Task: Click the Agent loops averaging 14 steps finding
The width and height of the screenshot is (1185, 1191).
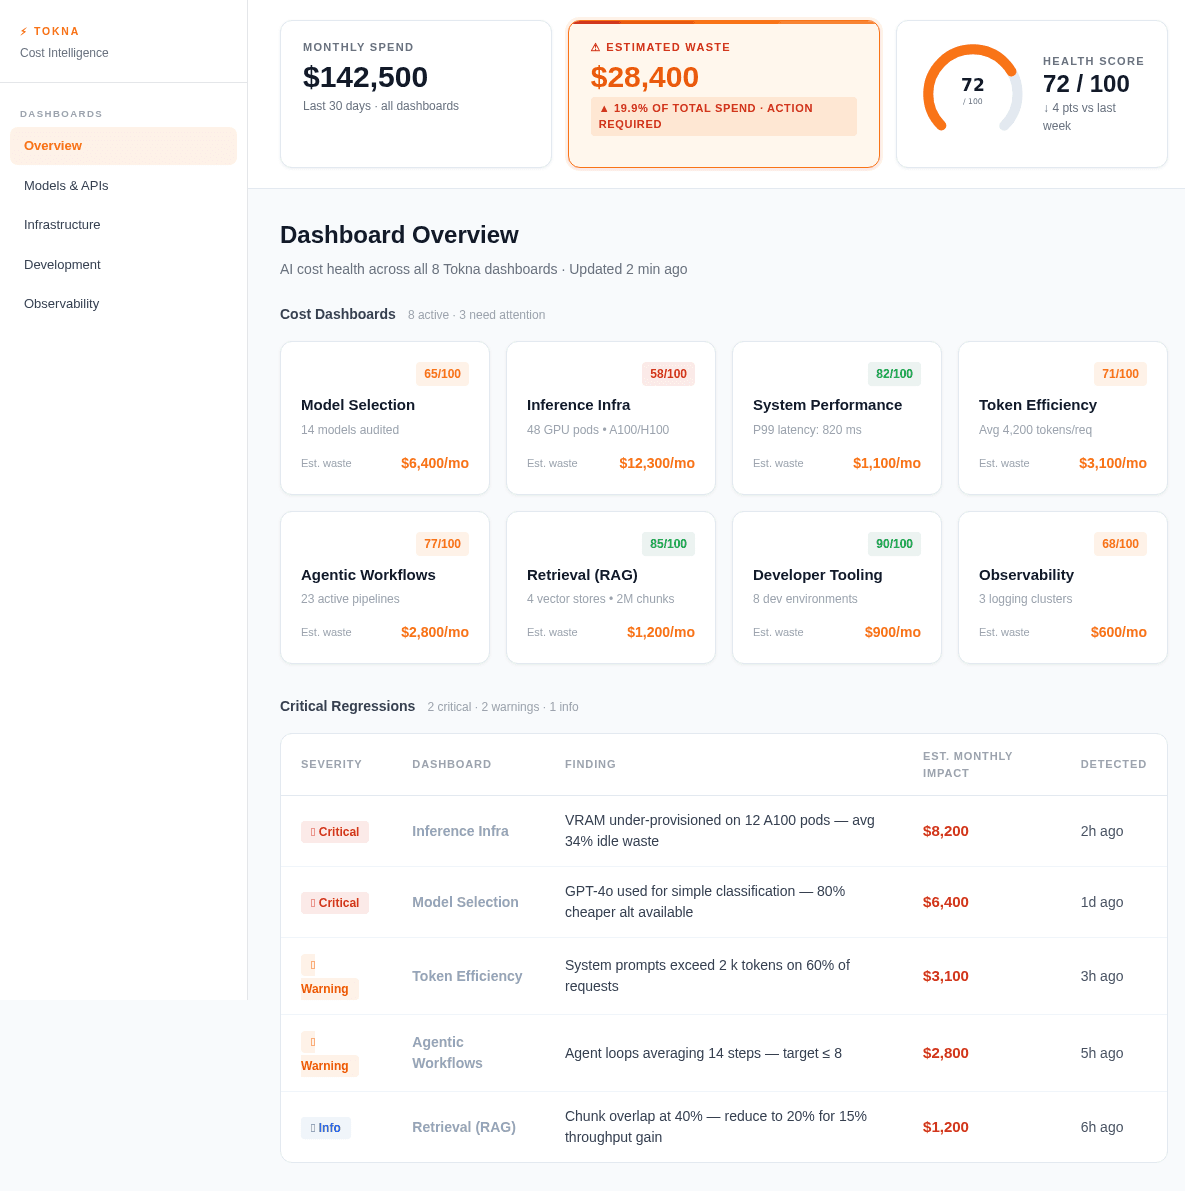Action: coord(703,1054)
